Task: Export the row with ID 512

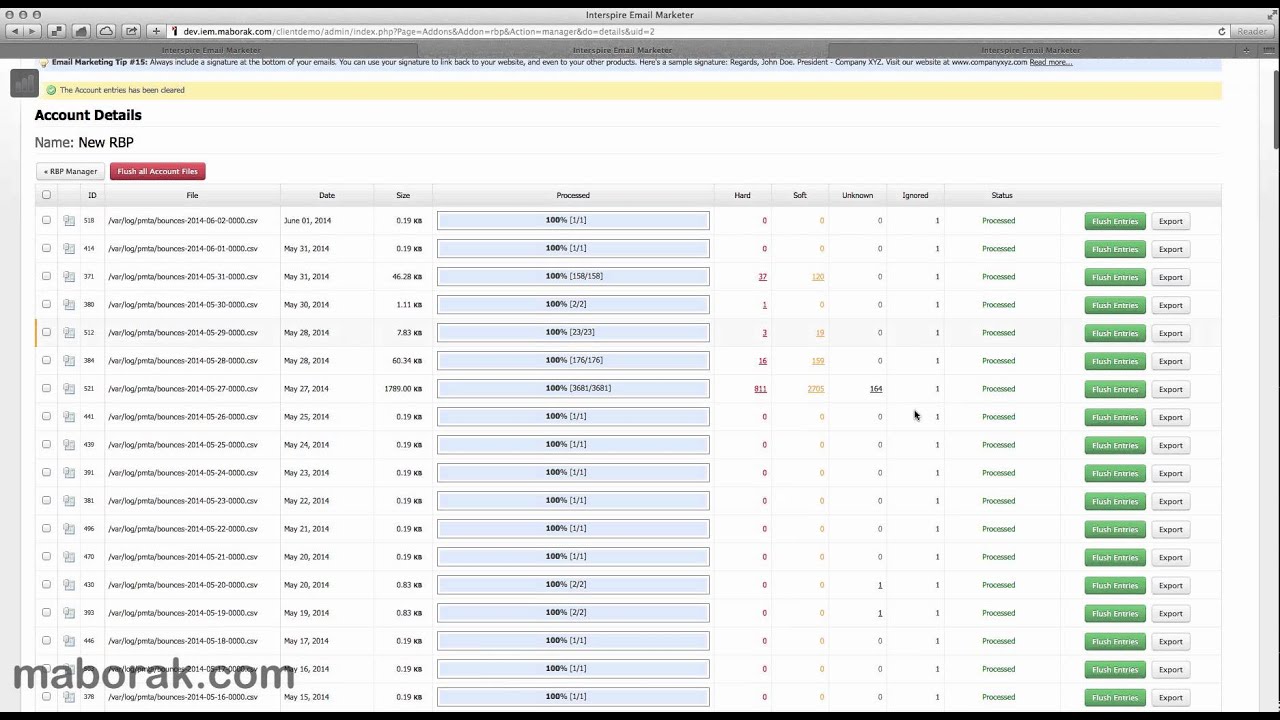Action: pos(1170,333)
